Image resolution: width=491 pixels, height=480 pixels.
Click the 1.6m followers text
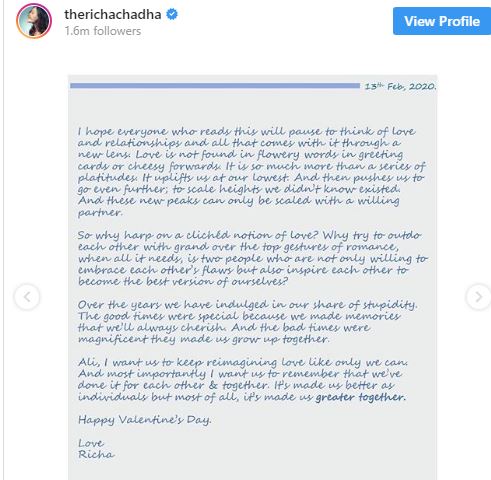(103, 31)
